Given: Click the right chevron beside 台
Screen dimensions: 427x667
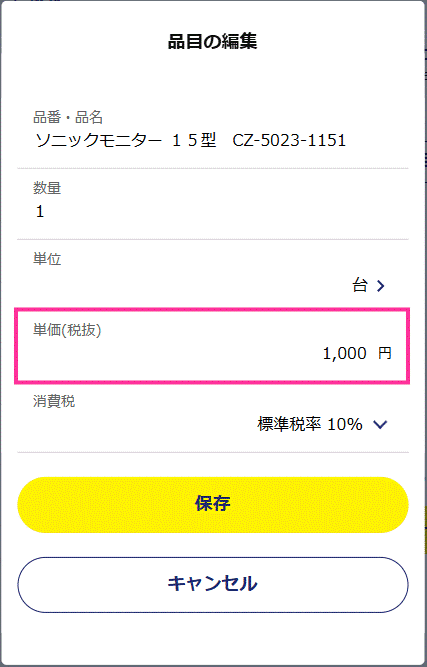Looking at the screenshot, I should click(381, 286).
